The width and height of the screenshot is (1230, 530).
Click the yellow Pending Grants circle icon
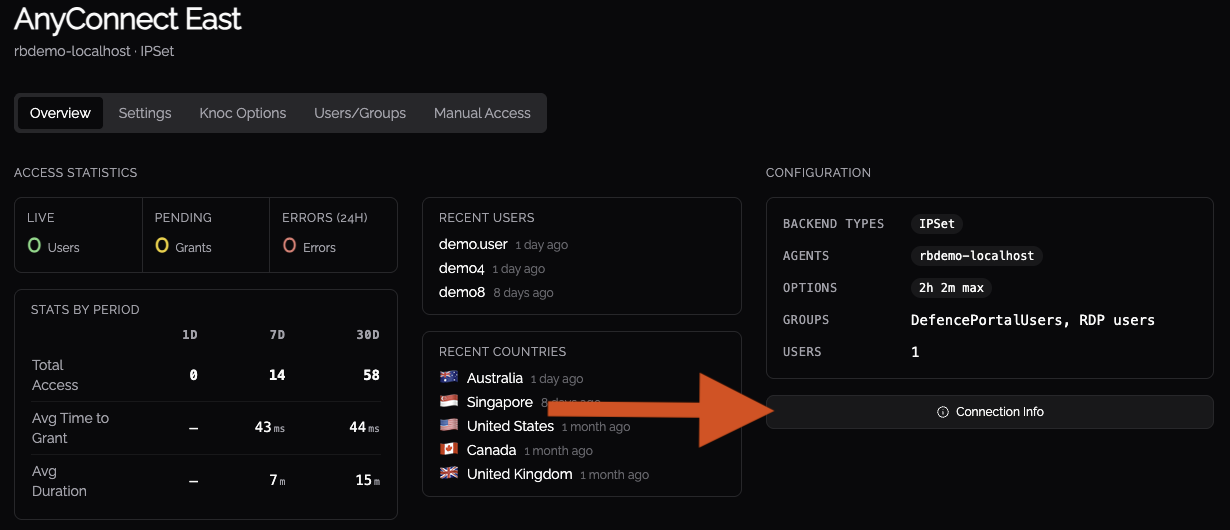click(x=162, y=246)
